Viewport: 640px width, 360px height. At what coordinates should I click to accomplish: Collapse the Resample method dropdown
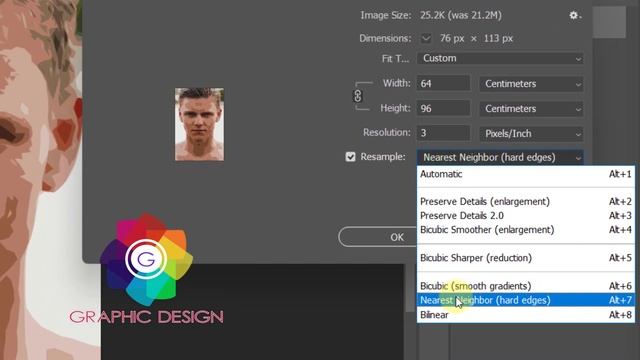click(x=500, y=158)
